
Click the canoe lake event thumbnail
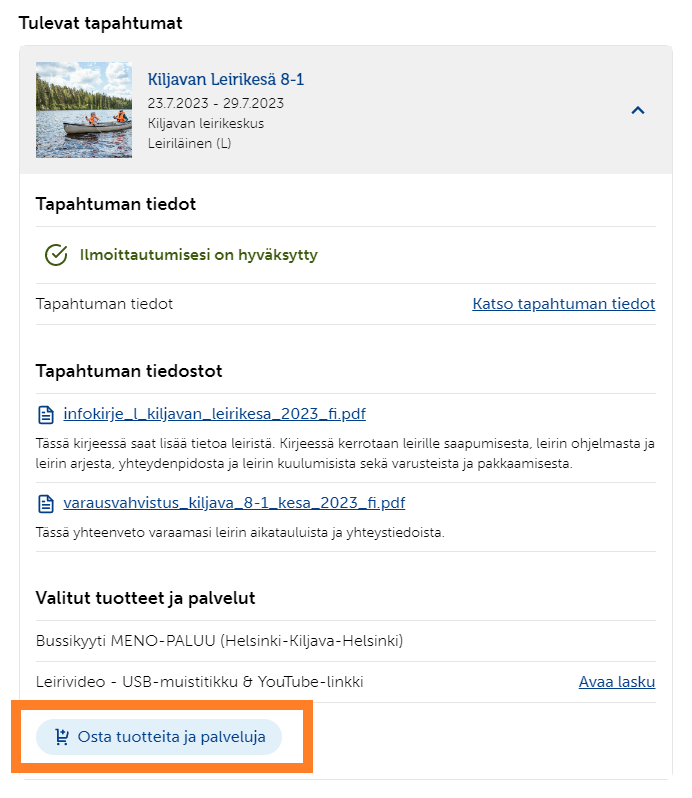[84, 110]
